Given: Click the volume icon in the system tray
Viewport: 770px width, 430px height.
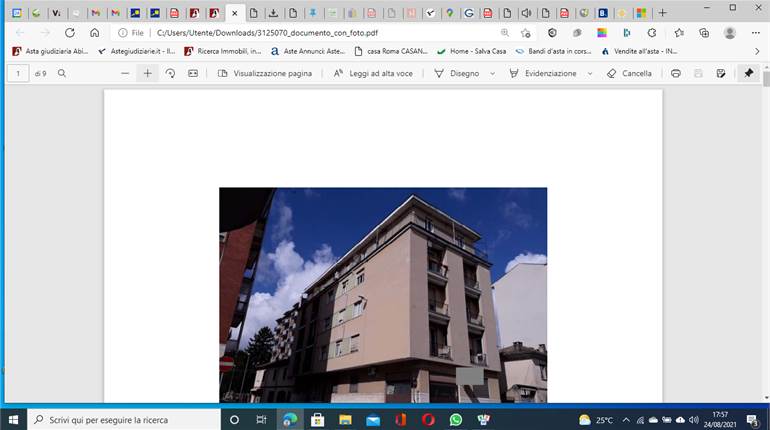Looking at the screenshot, I should [693, 420].
